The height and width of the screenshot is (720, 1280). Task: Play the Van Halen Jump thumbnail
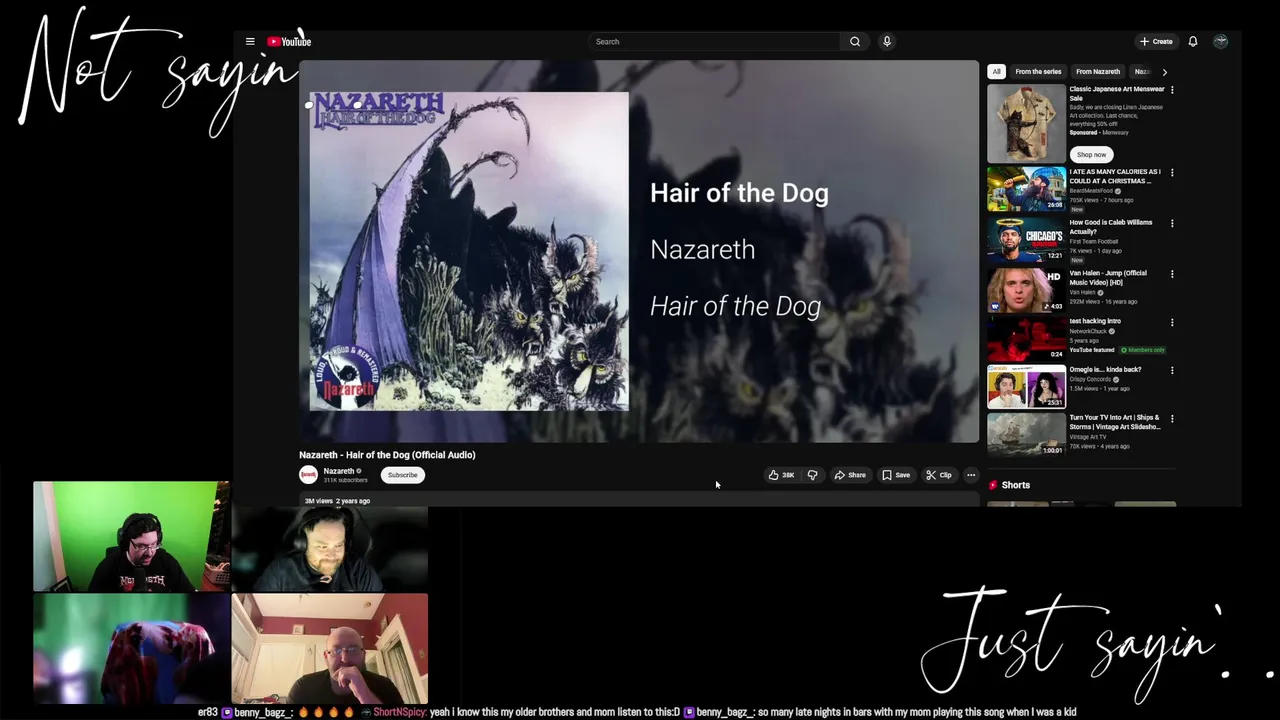click(x=1026, y=289)
